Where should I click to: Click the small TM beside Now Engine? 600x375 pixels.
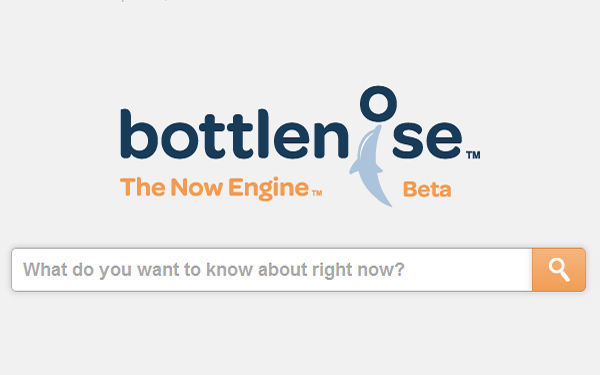(x=317, y=192)
